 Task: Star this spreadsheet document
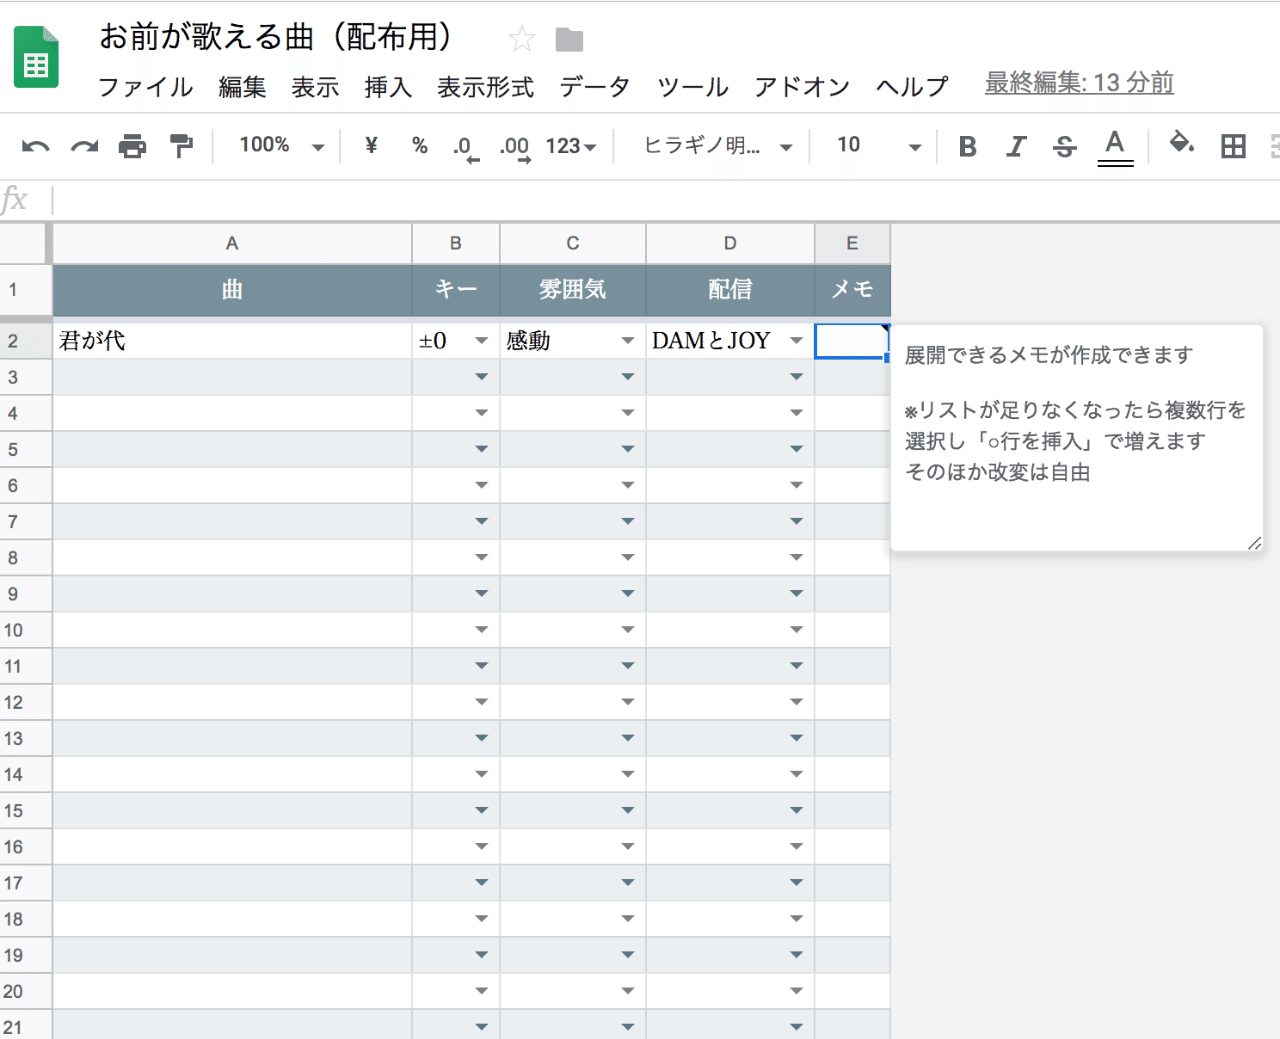(x=522, y=39)
